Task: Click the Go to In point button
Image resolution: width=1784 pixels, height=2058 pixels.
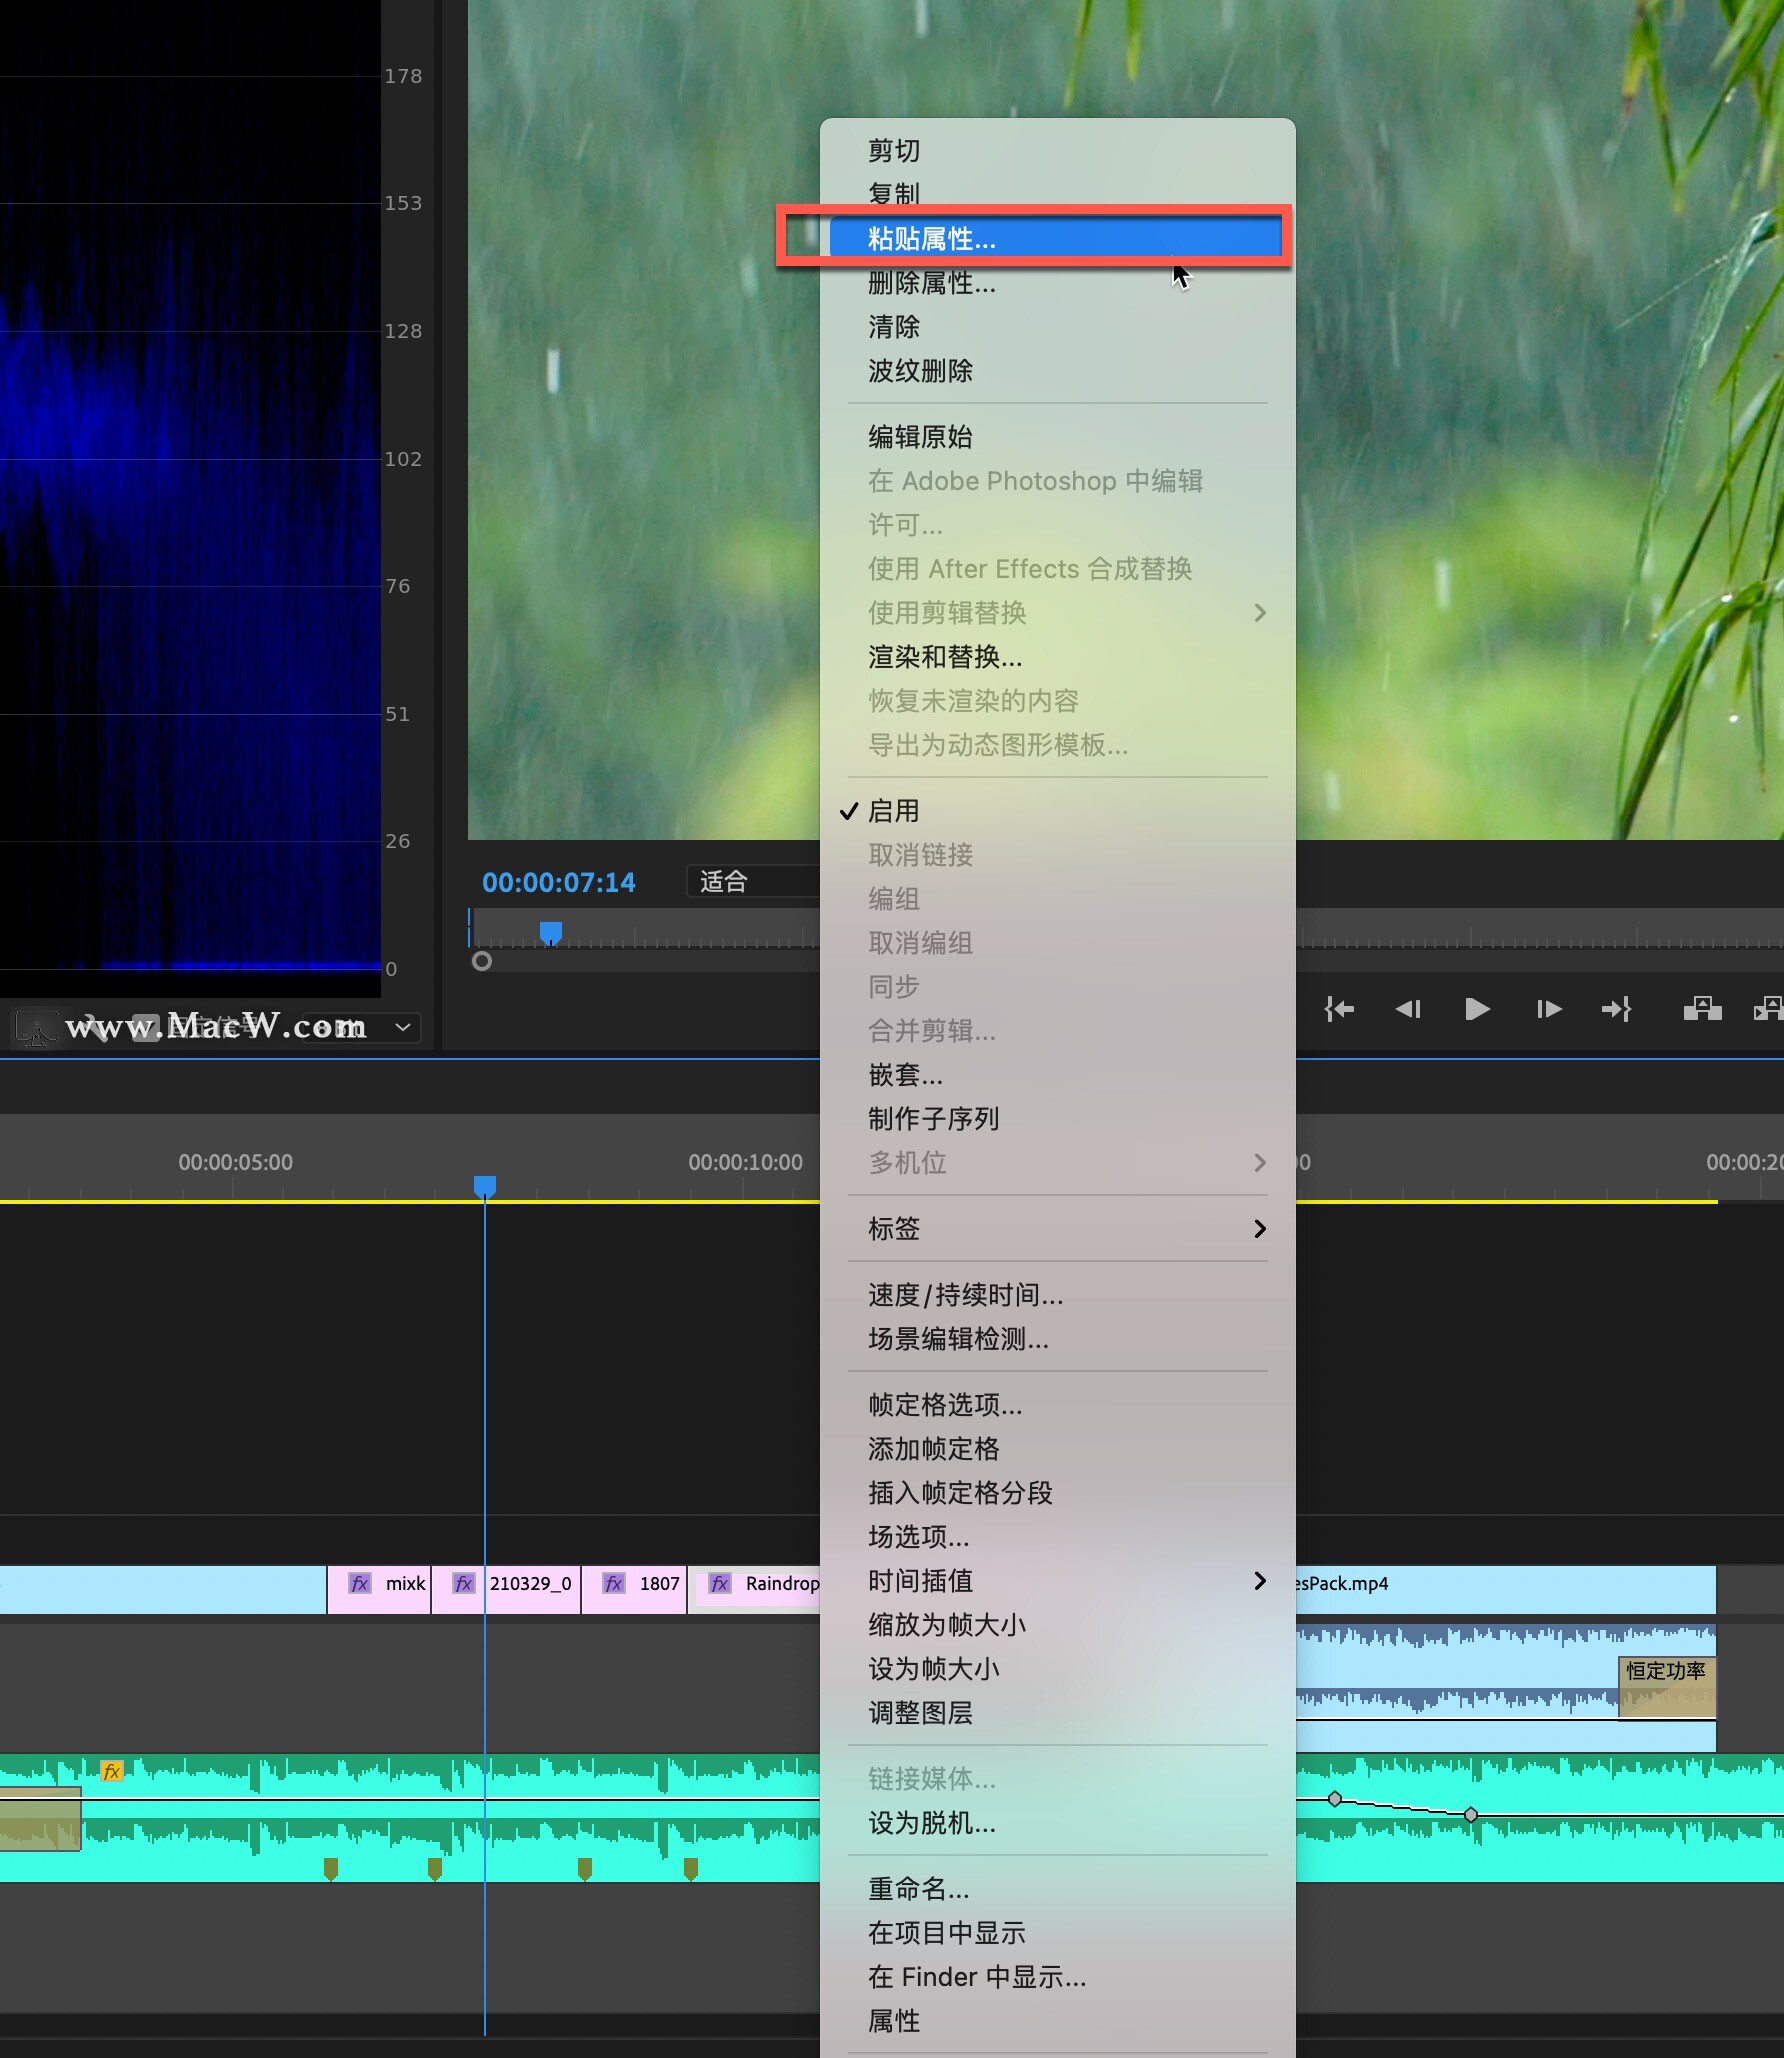Action: pyautogui.click(x=1339, y=1009)
